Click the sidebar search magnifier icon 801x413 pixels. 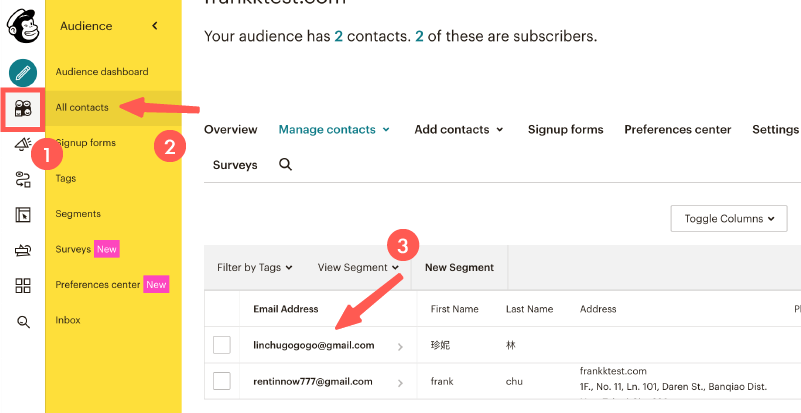coord(22,322)
